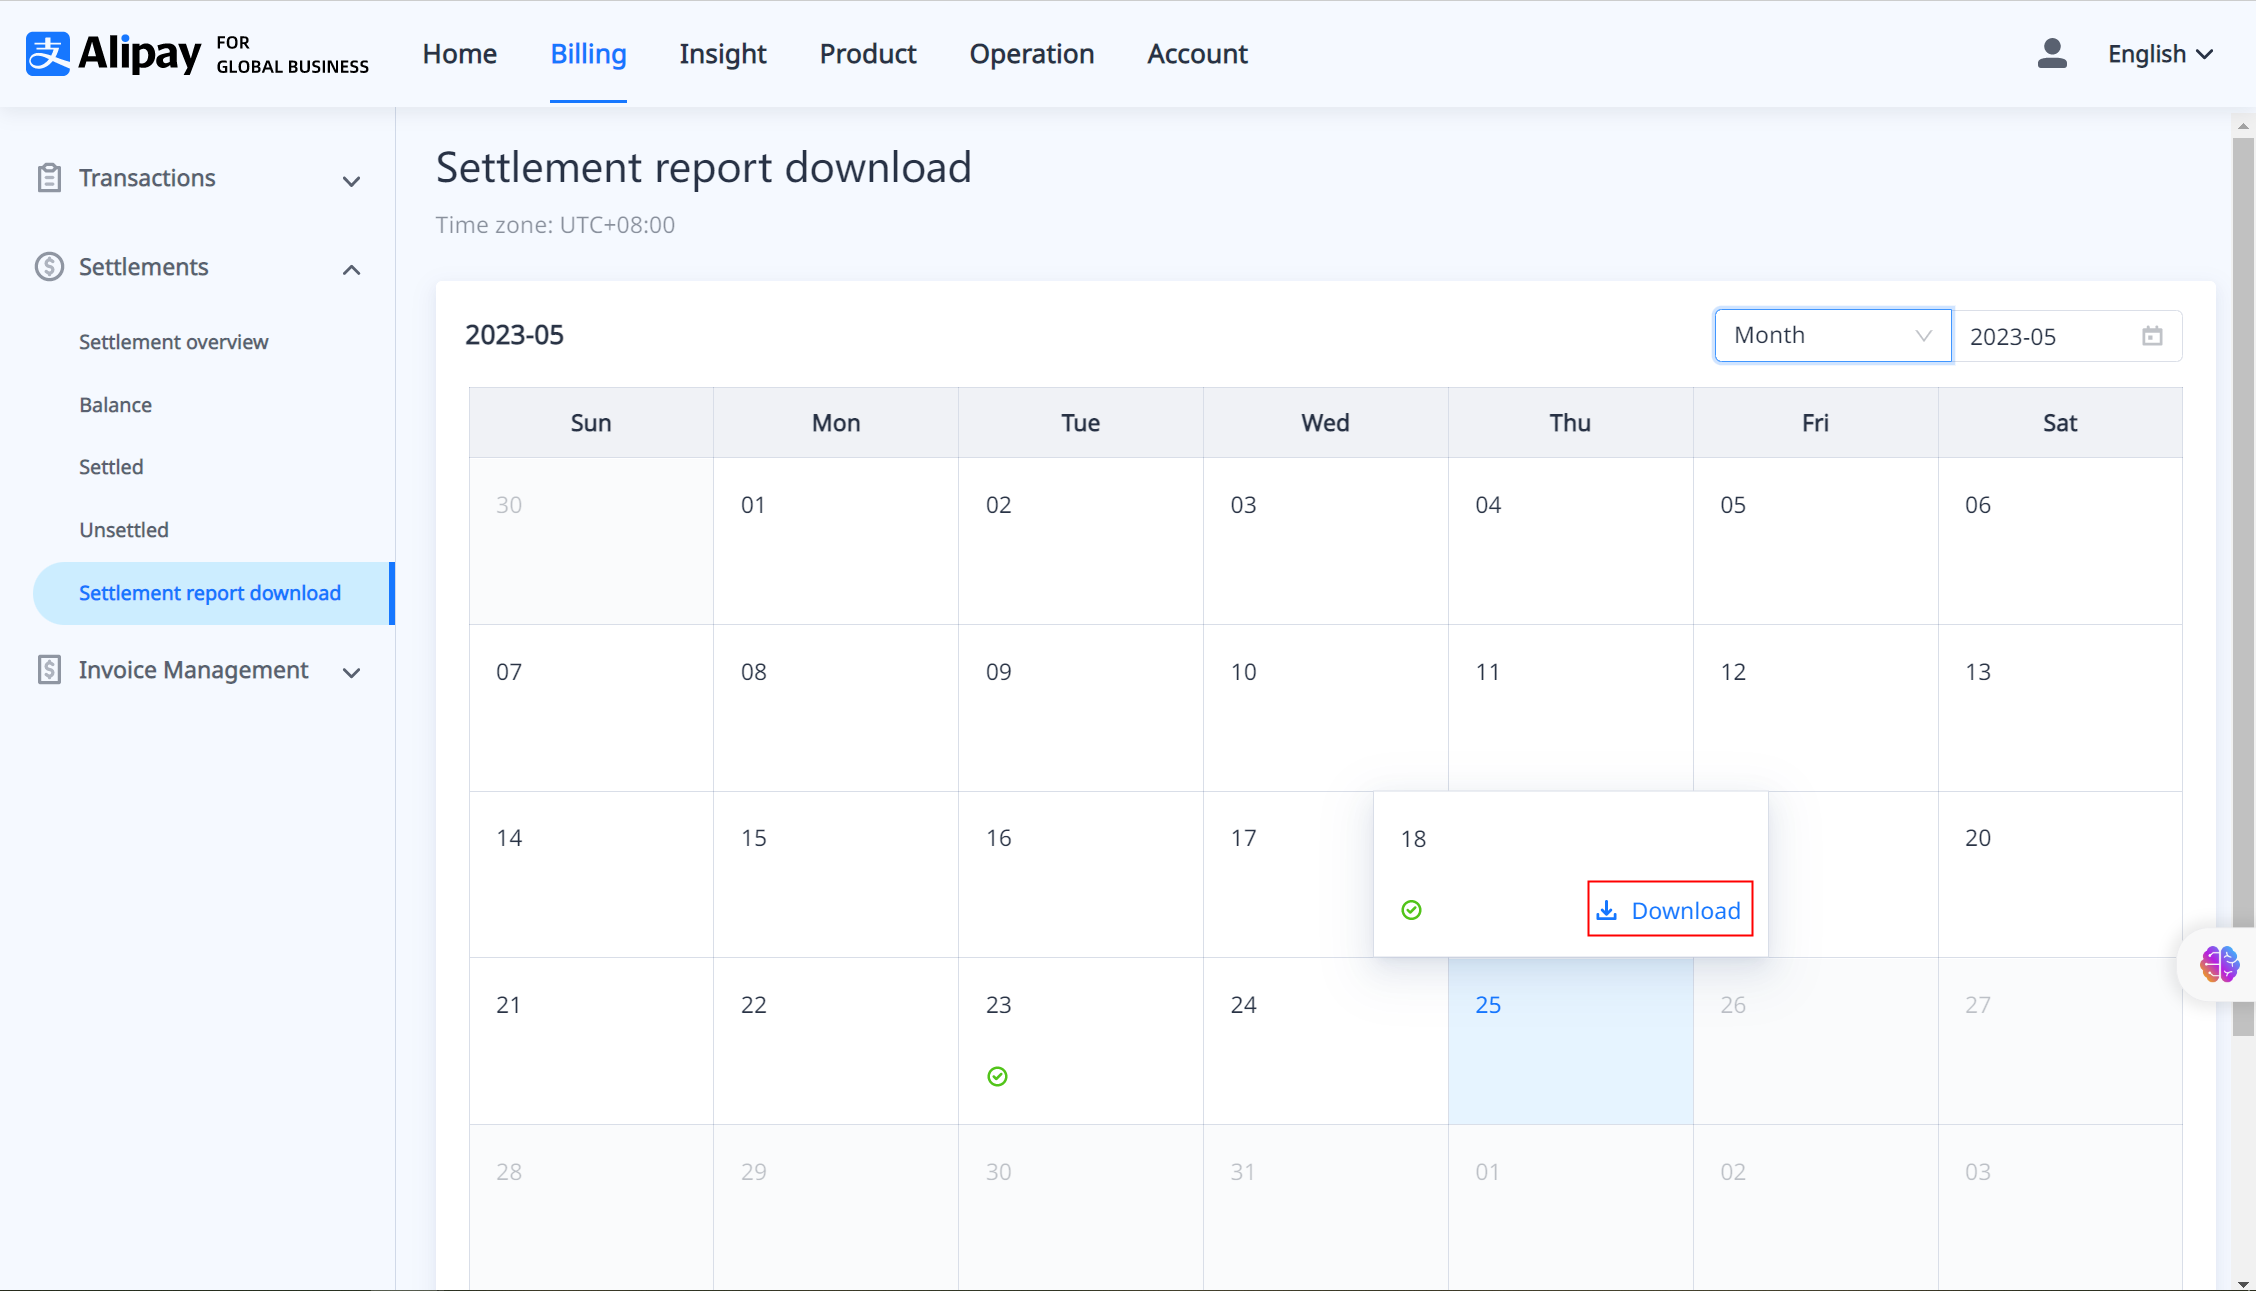Click the Transactions clipboard icon

tap(49, 178)
